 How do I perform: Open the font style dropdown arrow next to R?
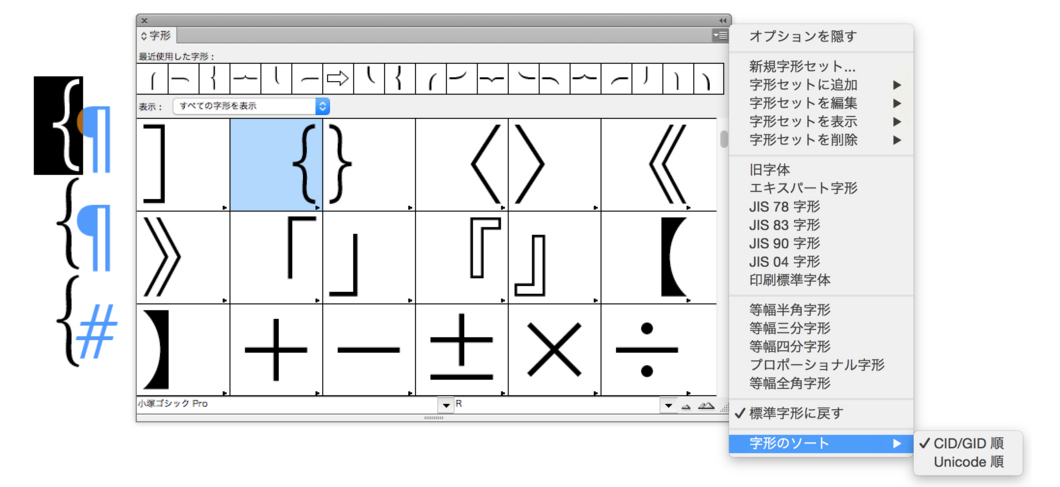pyautogui.click(x=669, y=404)
